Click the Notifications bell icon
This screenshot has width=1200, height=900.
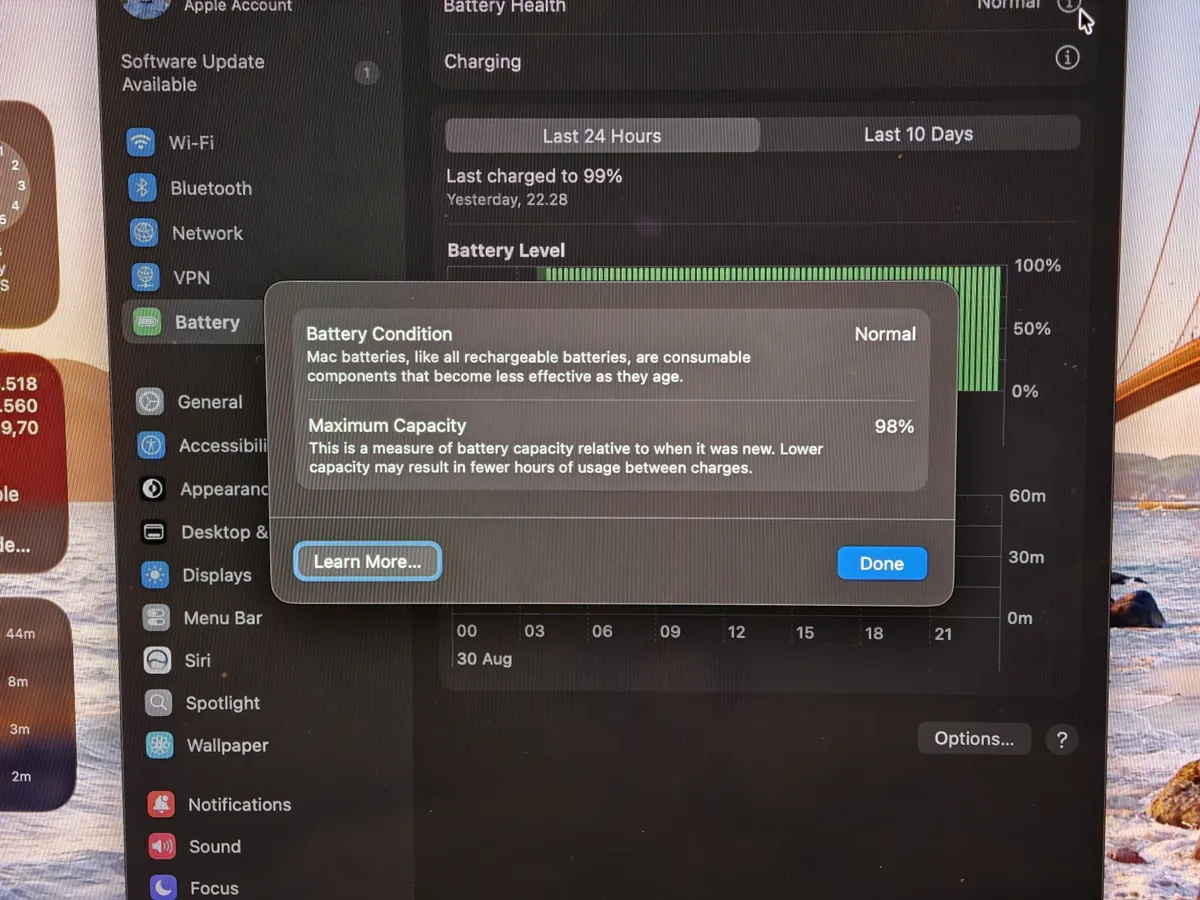coord(161,804)
